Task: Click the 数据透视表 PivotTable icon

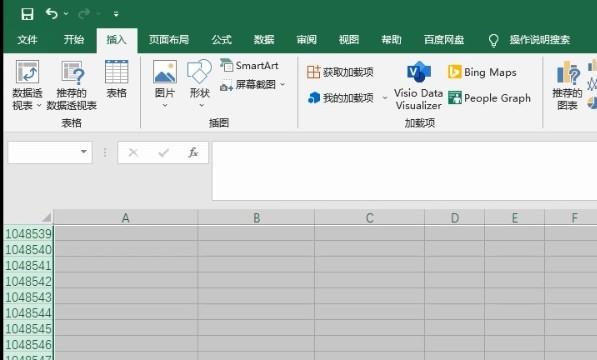Action: click(x=27, y=72)
